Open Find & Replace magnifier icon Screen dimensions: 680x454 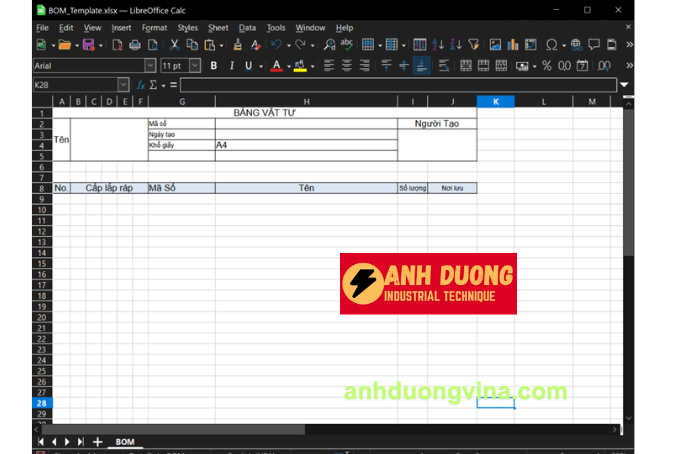(x=329, y=45)
